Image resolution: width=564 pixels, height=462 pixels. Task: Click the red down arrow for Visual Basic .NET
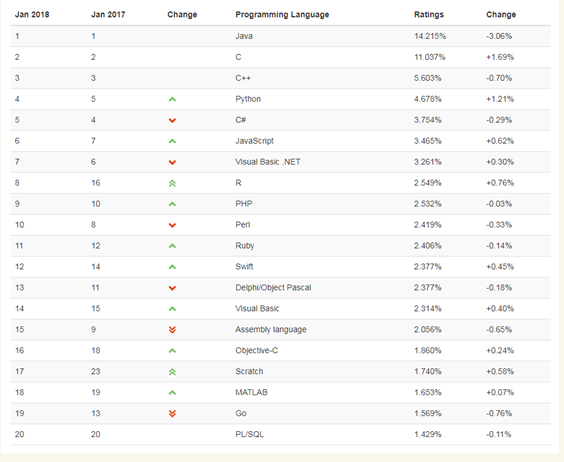(172, 162)
